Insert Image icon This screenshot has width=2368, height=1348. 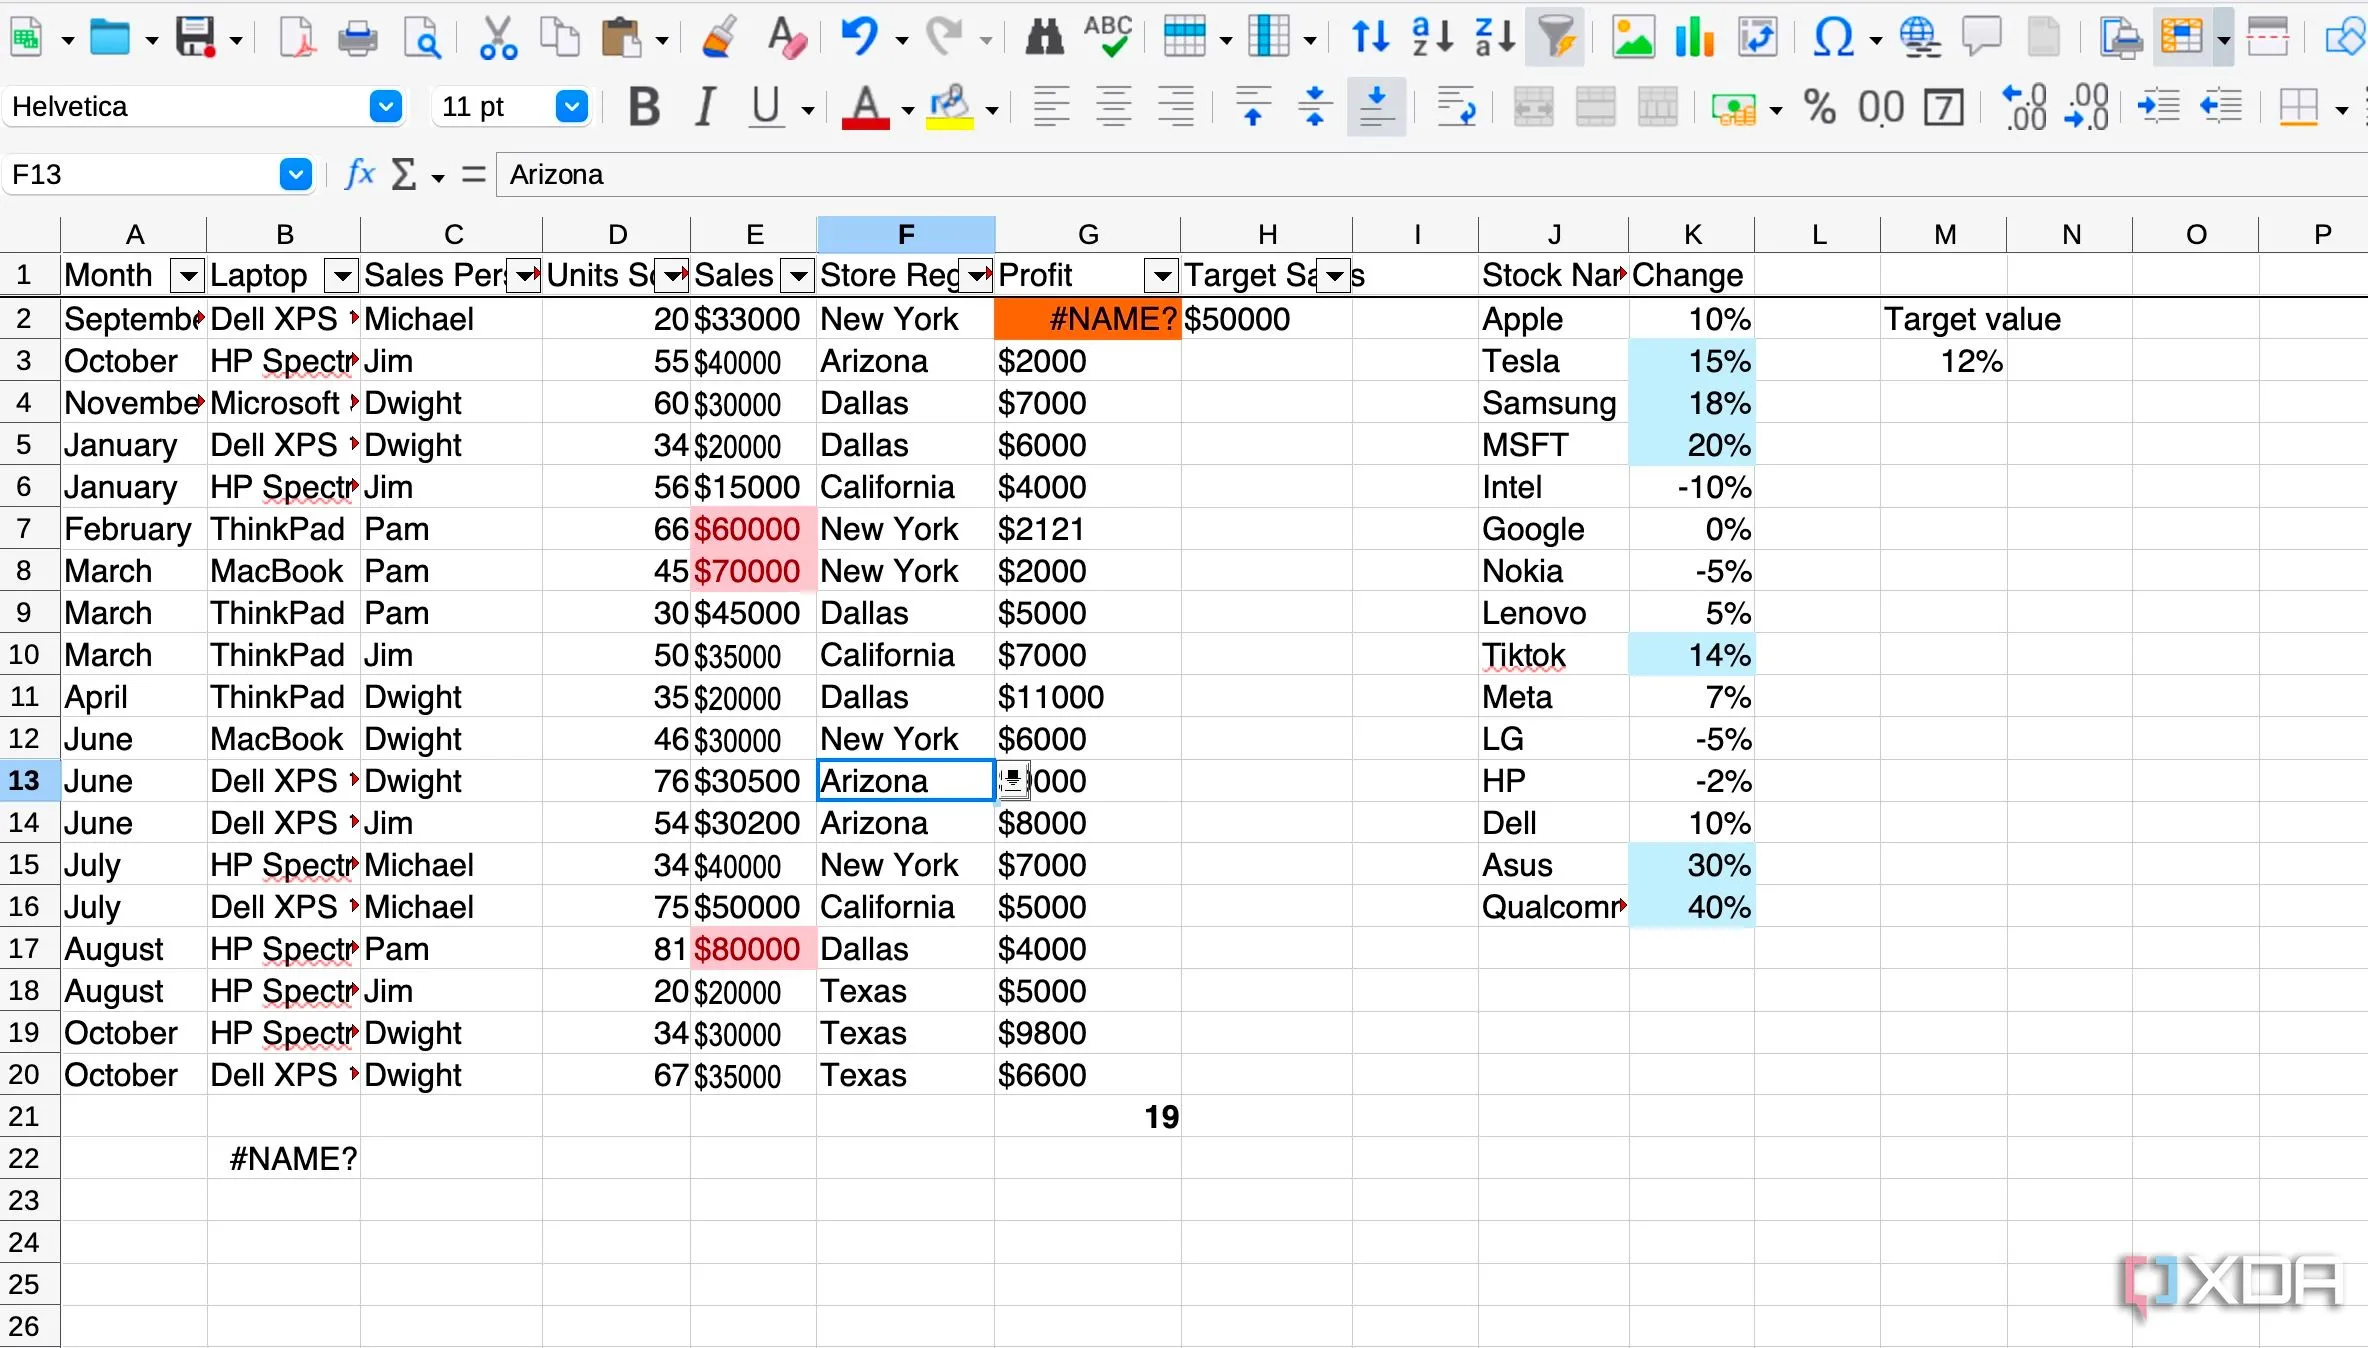coord(1633,38)
